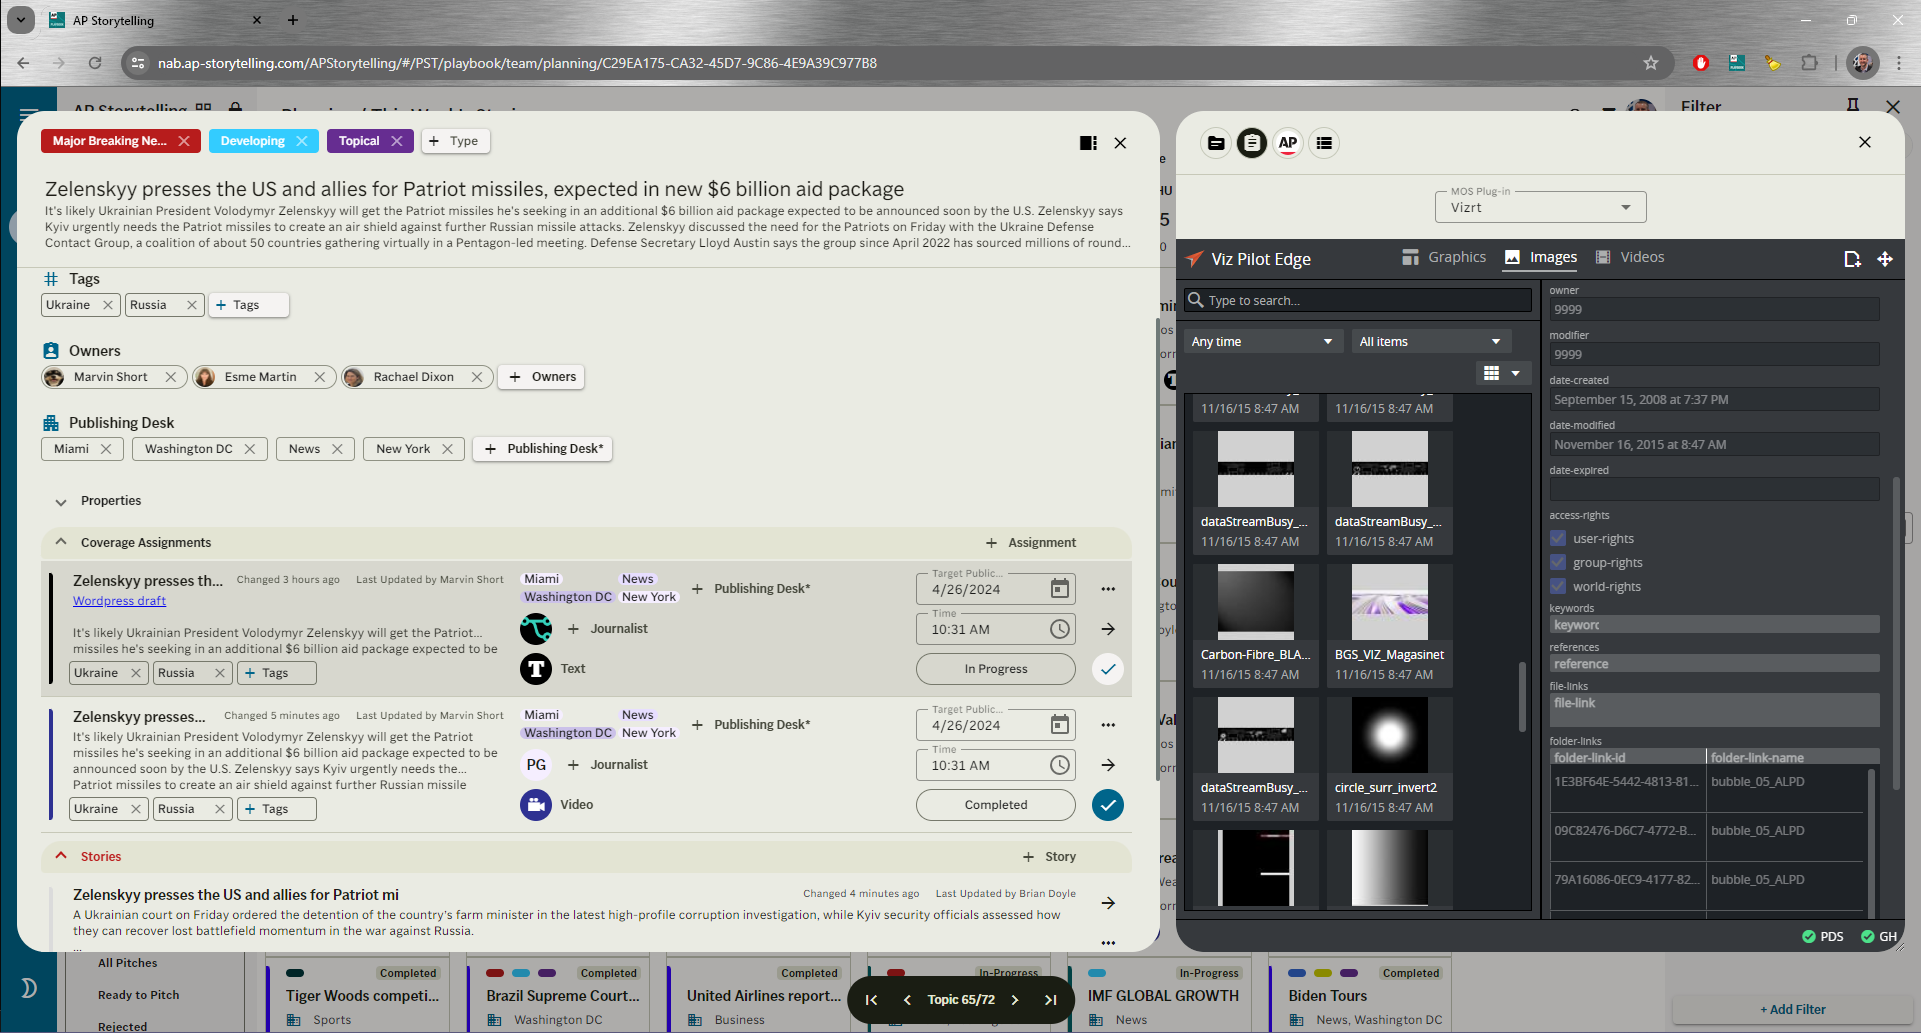
Task: Click the clock icon next to 10:31 AM
Action: pyautogui.click(x=1059, y=628)
